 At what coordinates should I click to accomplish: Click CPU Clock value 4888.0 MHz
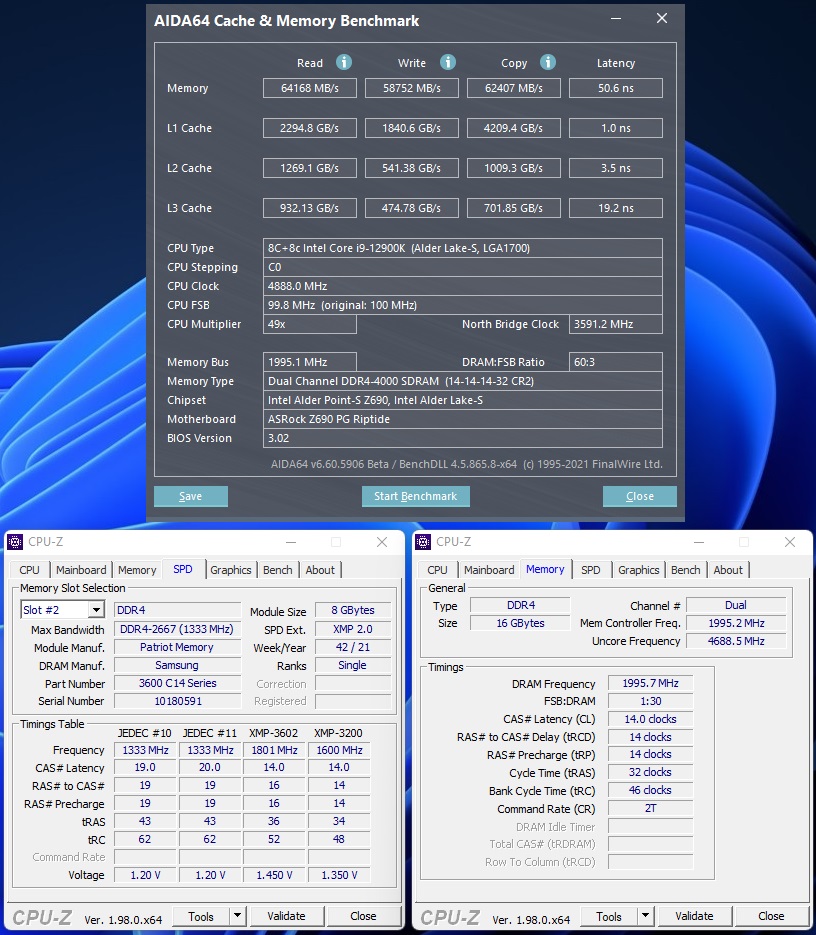pyautogui.click(x=462, y=286)
